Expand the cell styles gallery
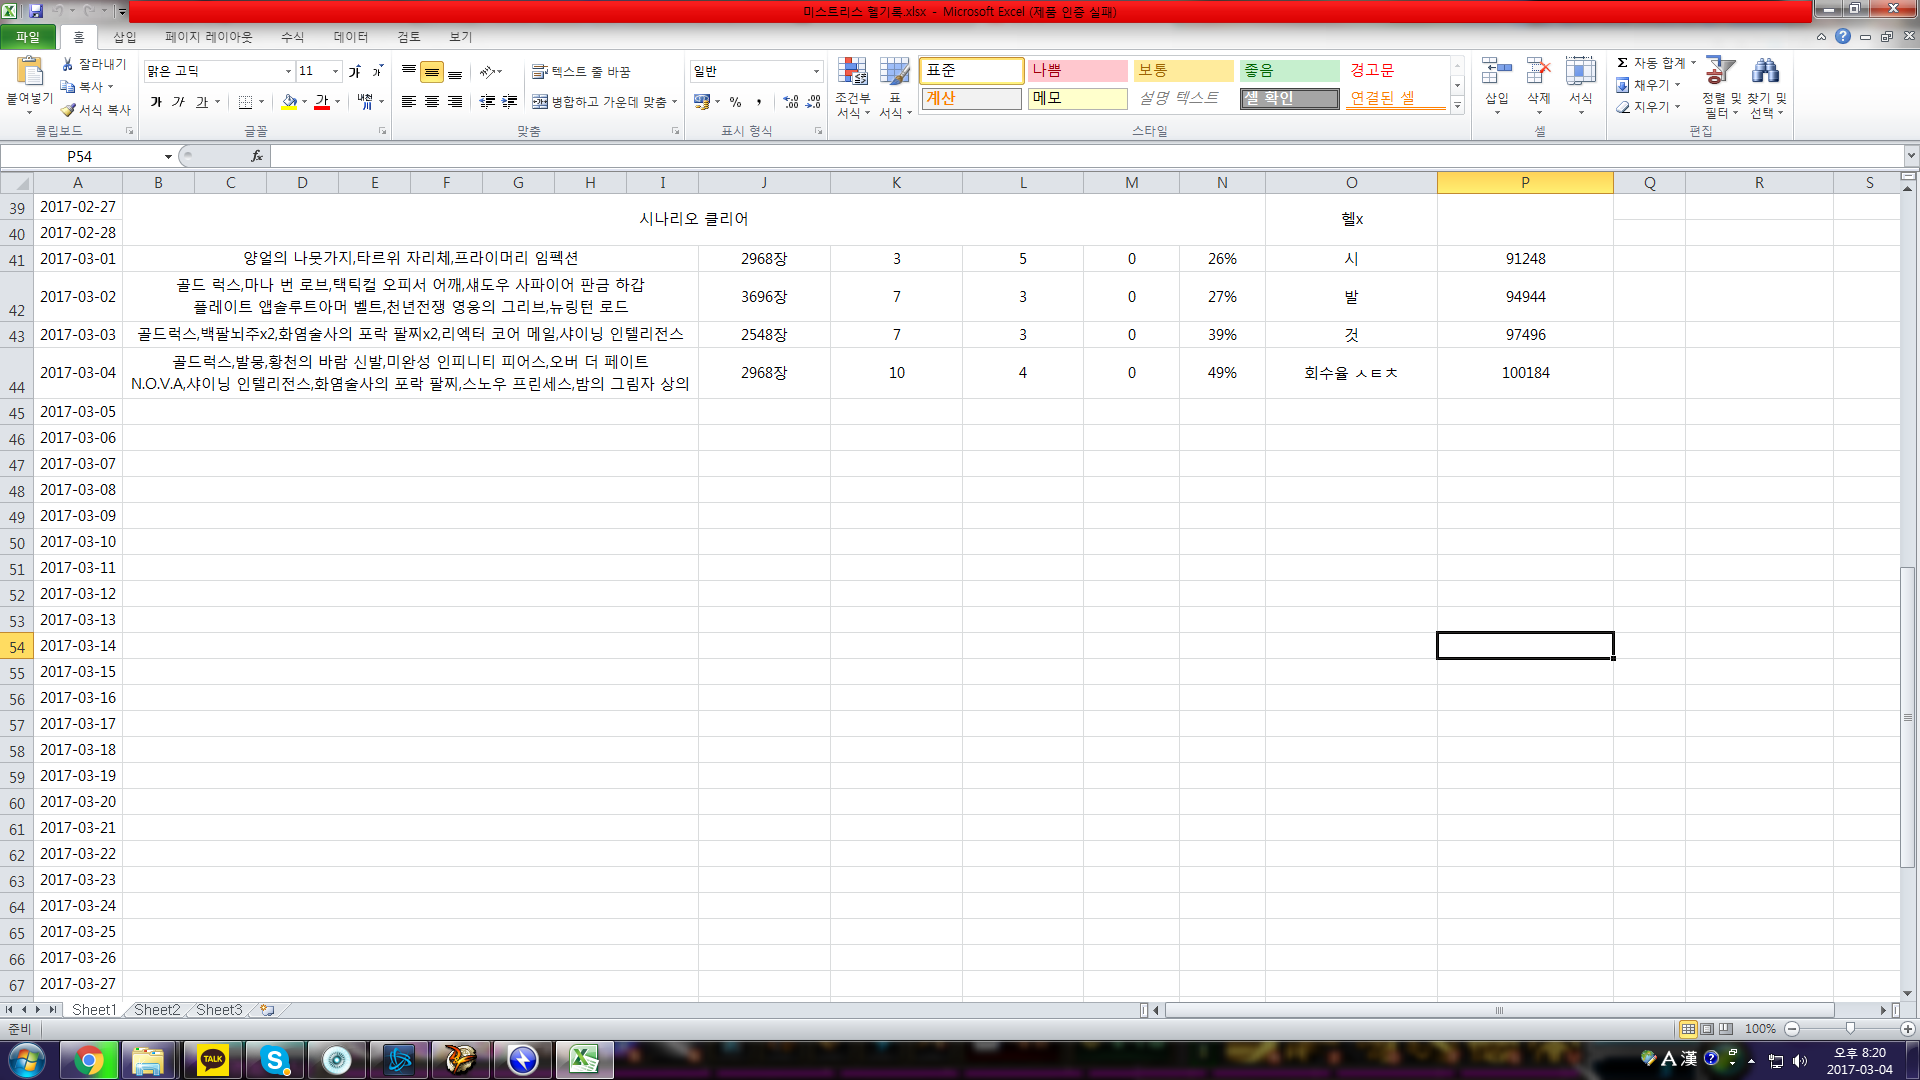 click(1457, 106)
